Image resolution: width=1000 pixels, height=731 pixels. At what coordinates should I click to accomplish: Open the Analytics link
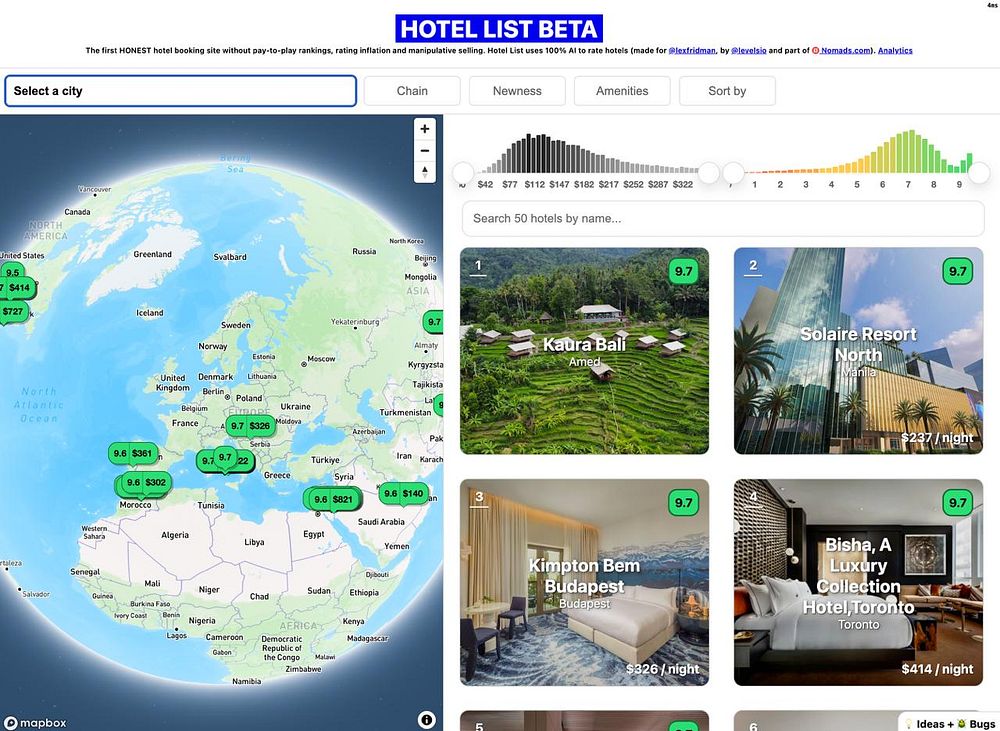[x=895, y=50]
